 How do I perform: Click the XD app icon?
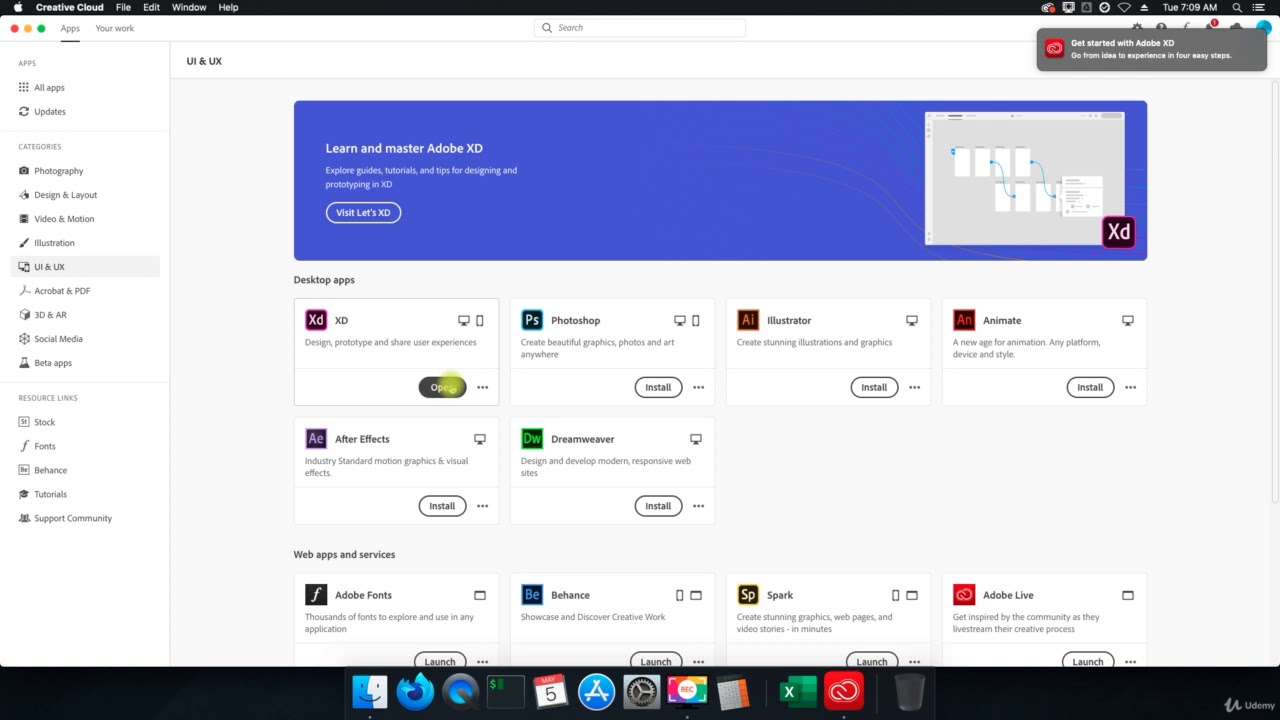(316, 320)
